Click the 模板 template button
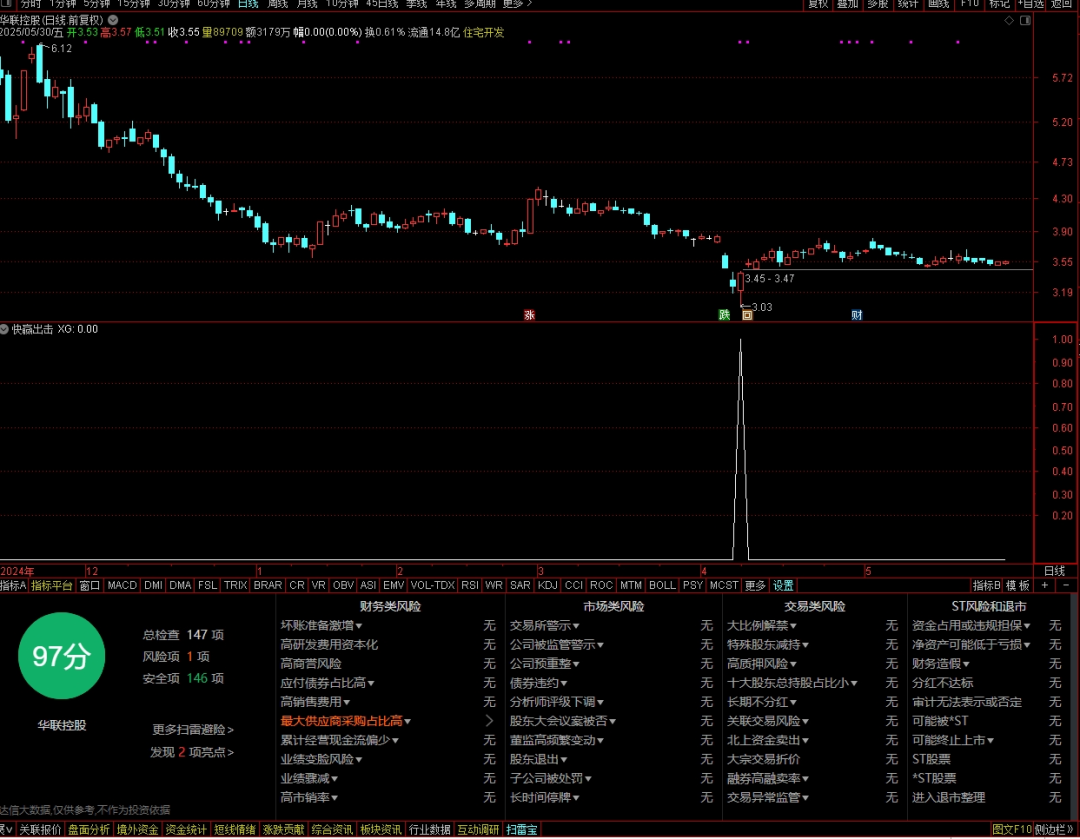The height and width of the screenshot is (839, 1080). 1017,585
